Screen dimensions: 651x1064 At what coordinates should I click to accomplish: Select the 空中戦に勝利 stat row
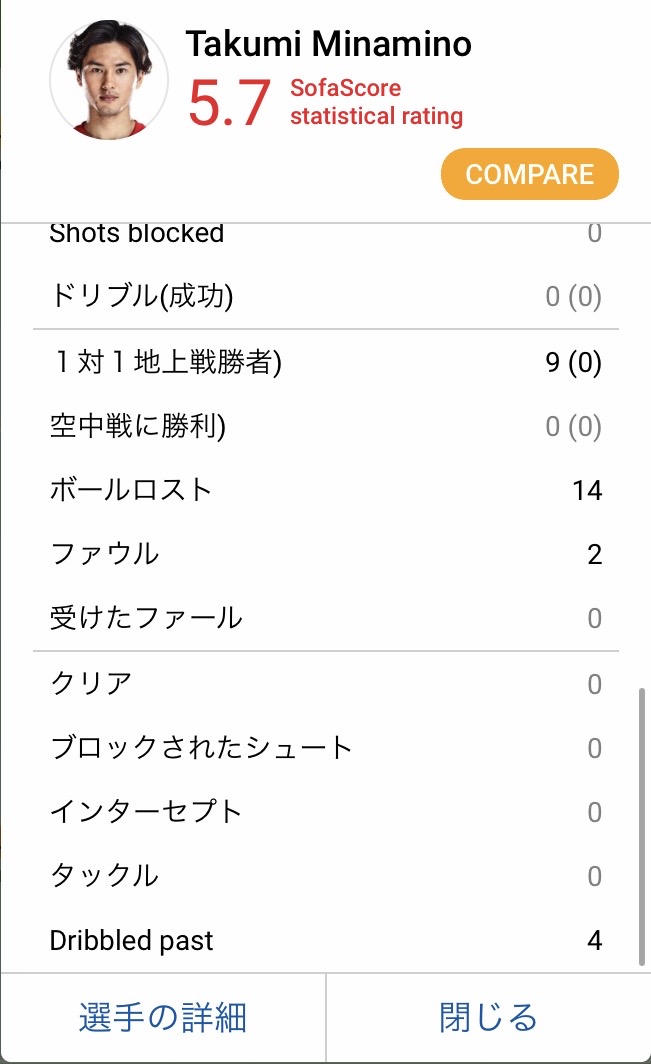tap(325, 427)
